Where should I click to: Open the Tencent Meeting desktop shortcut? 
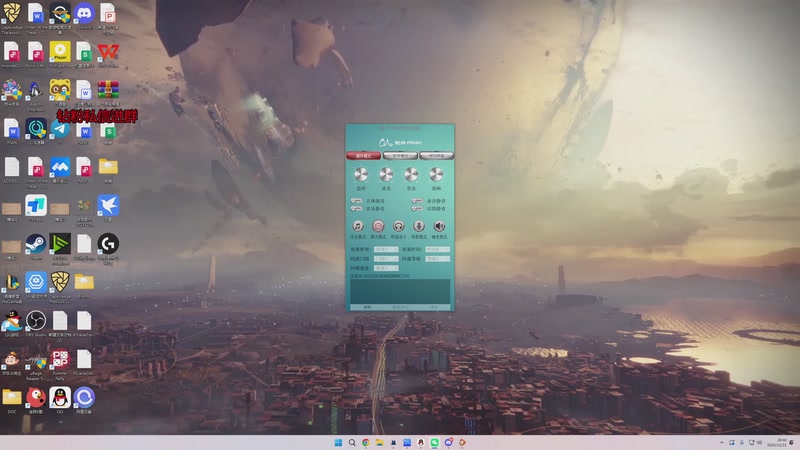tap(60, 169)
